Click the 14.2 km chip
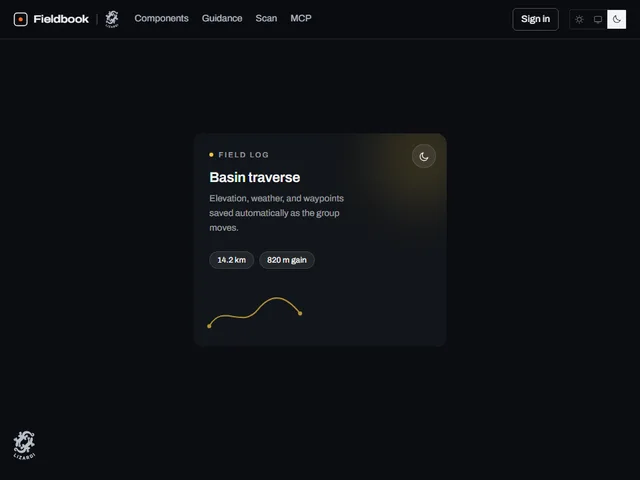 [231, 260]
